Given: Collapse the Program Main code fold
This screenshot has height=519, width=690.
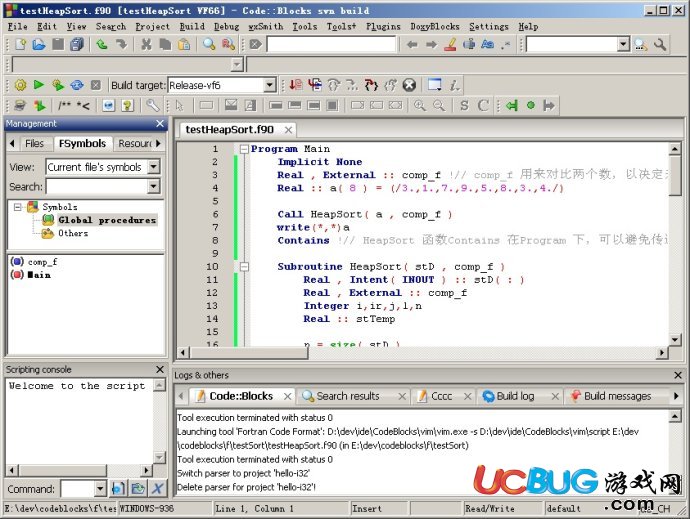Looking at the screenshot, I should (x=244, y=149).
